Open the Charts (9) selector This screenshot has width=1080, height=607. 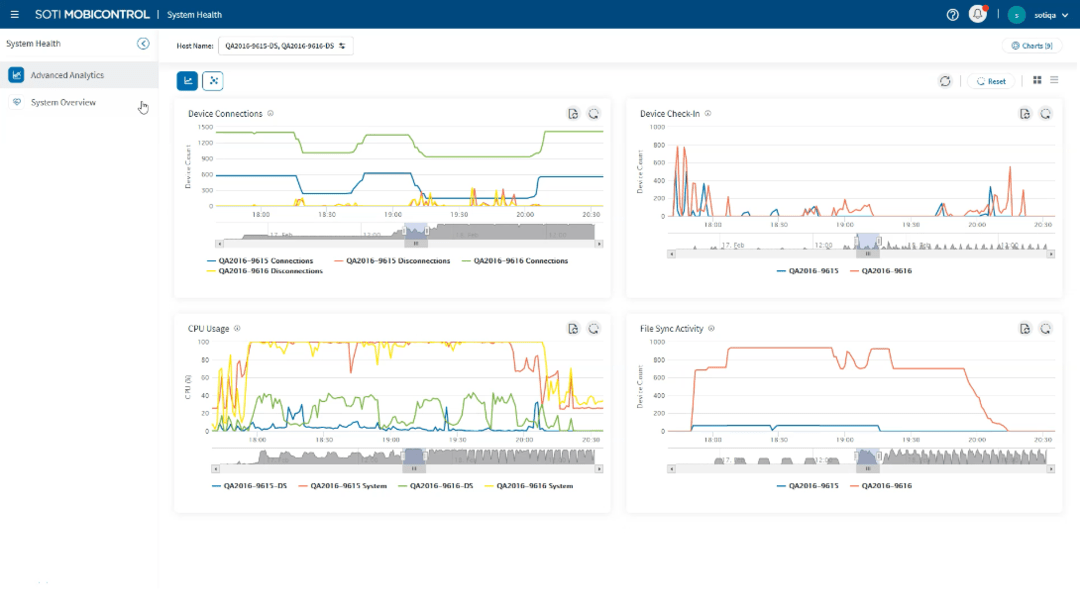click(1031, 46)
